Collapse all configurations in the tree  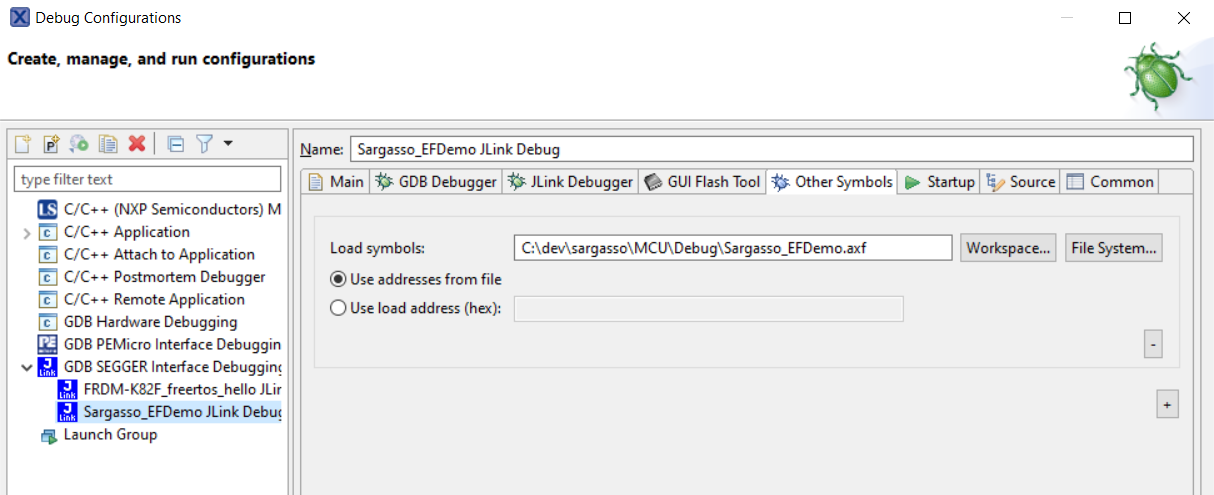176,144
